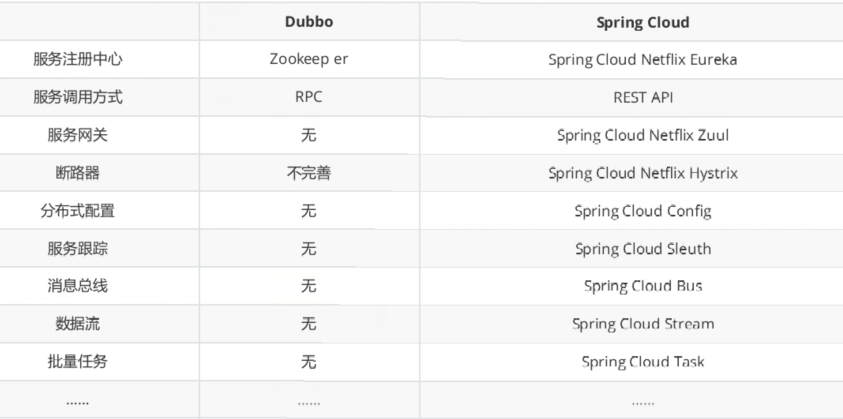Screen dimensions: 843x419
Task: Click the Spring Cloud Netflix Hystrix cell
Action: point(642,173)
